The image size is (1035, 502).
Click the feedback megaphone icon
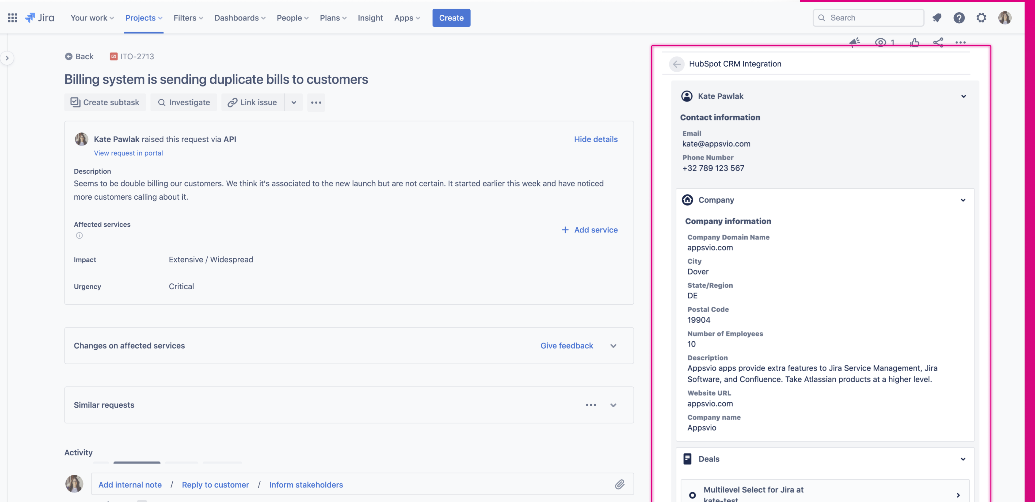click(854, 42)
